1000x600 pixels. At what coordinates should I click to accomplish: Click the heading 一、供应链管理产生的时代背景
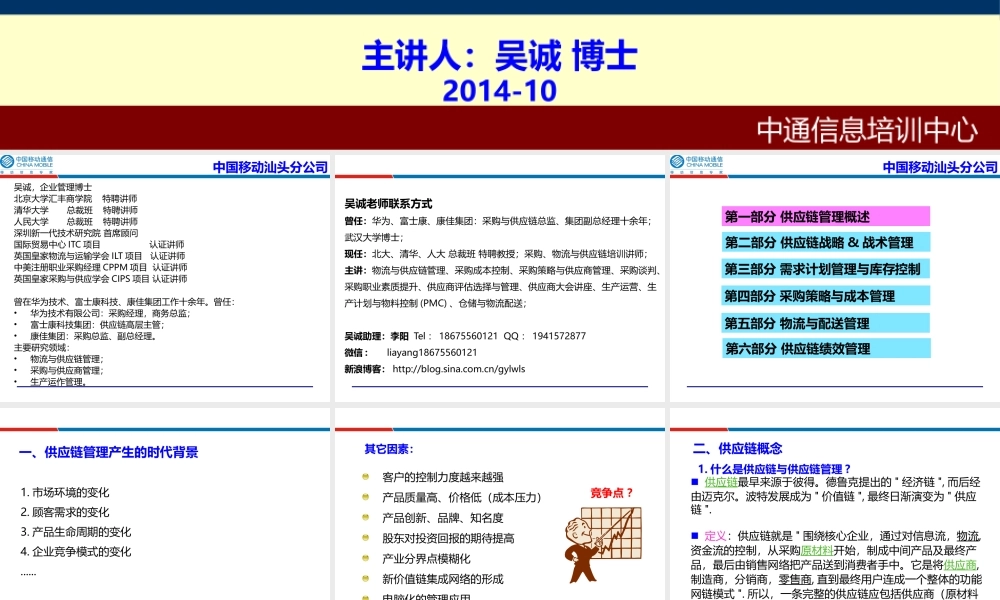pos(108,453)
